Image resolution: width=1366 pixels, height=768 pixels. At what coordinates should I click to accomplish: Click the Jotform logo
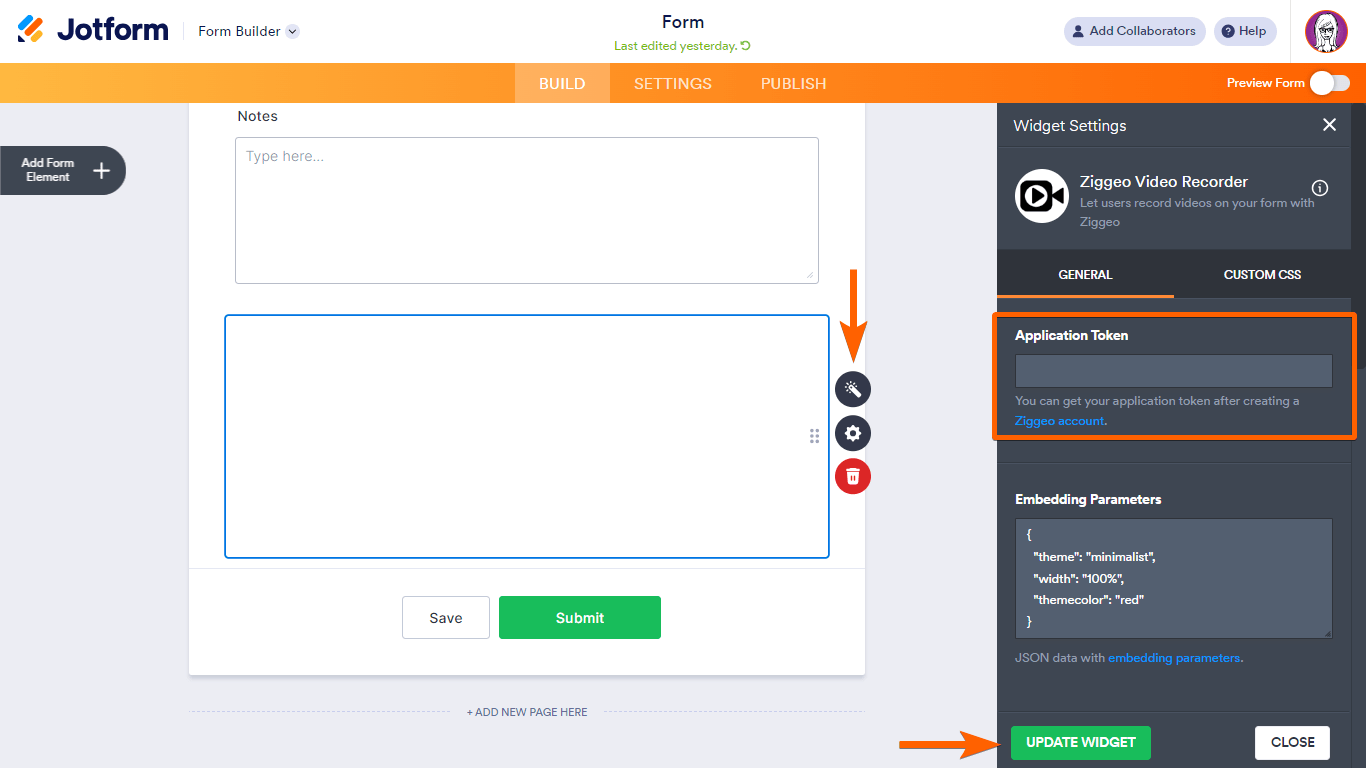[93, 30]
